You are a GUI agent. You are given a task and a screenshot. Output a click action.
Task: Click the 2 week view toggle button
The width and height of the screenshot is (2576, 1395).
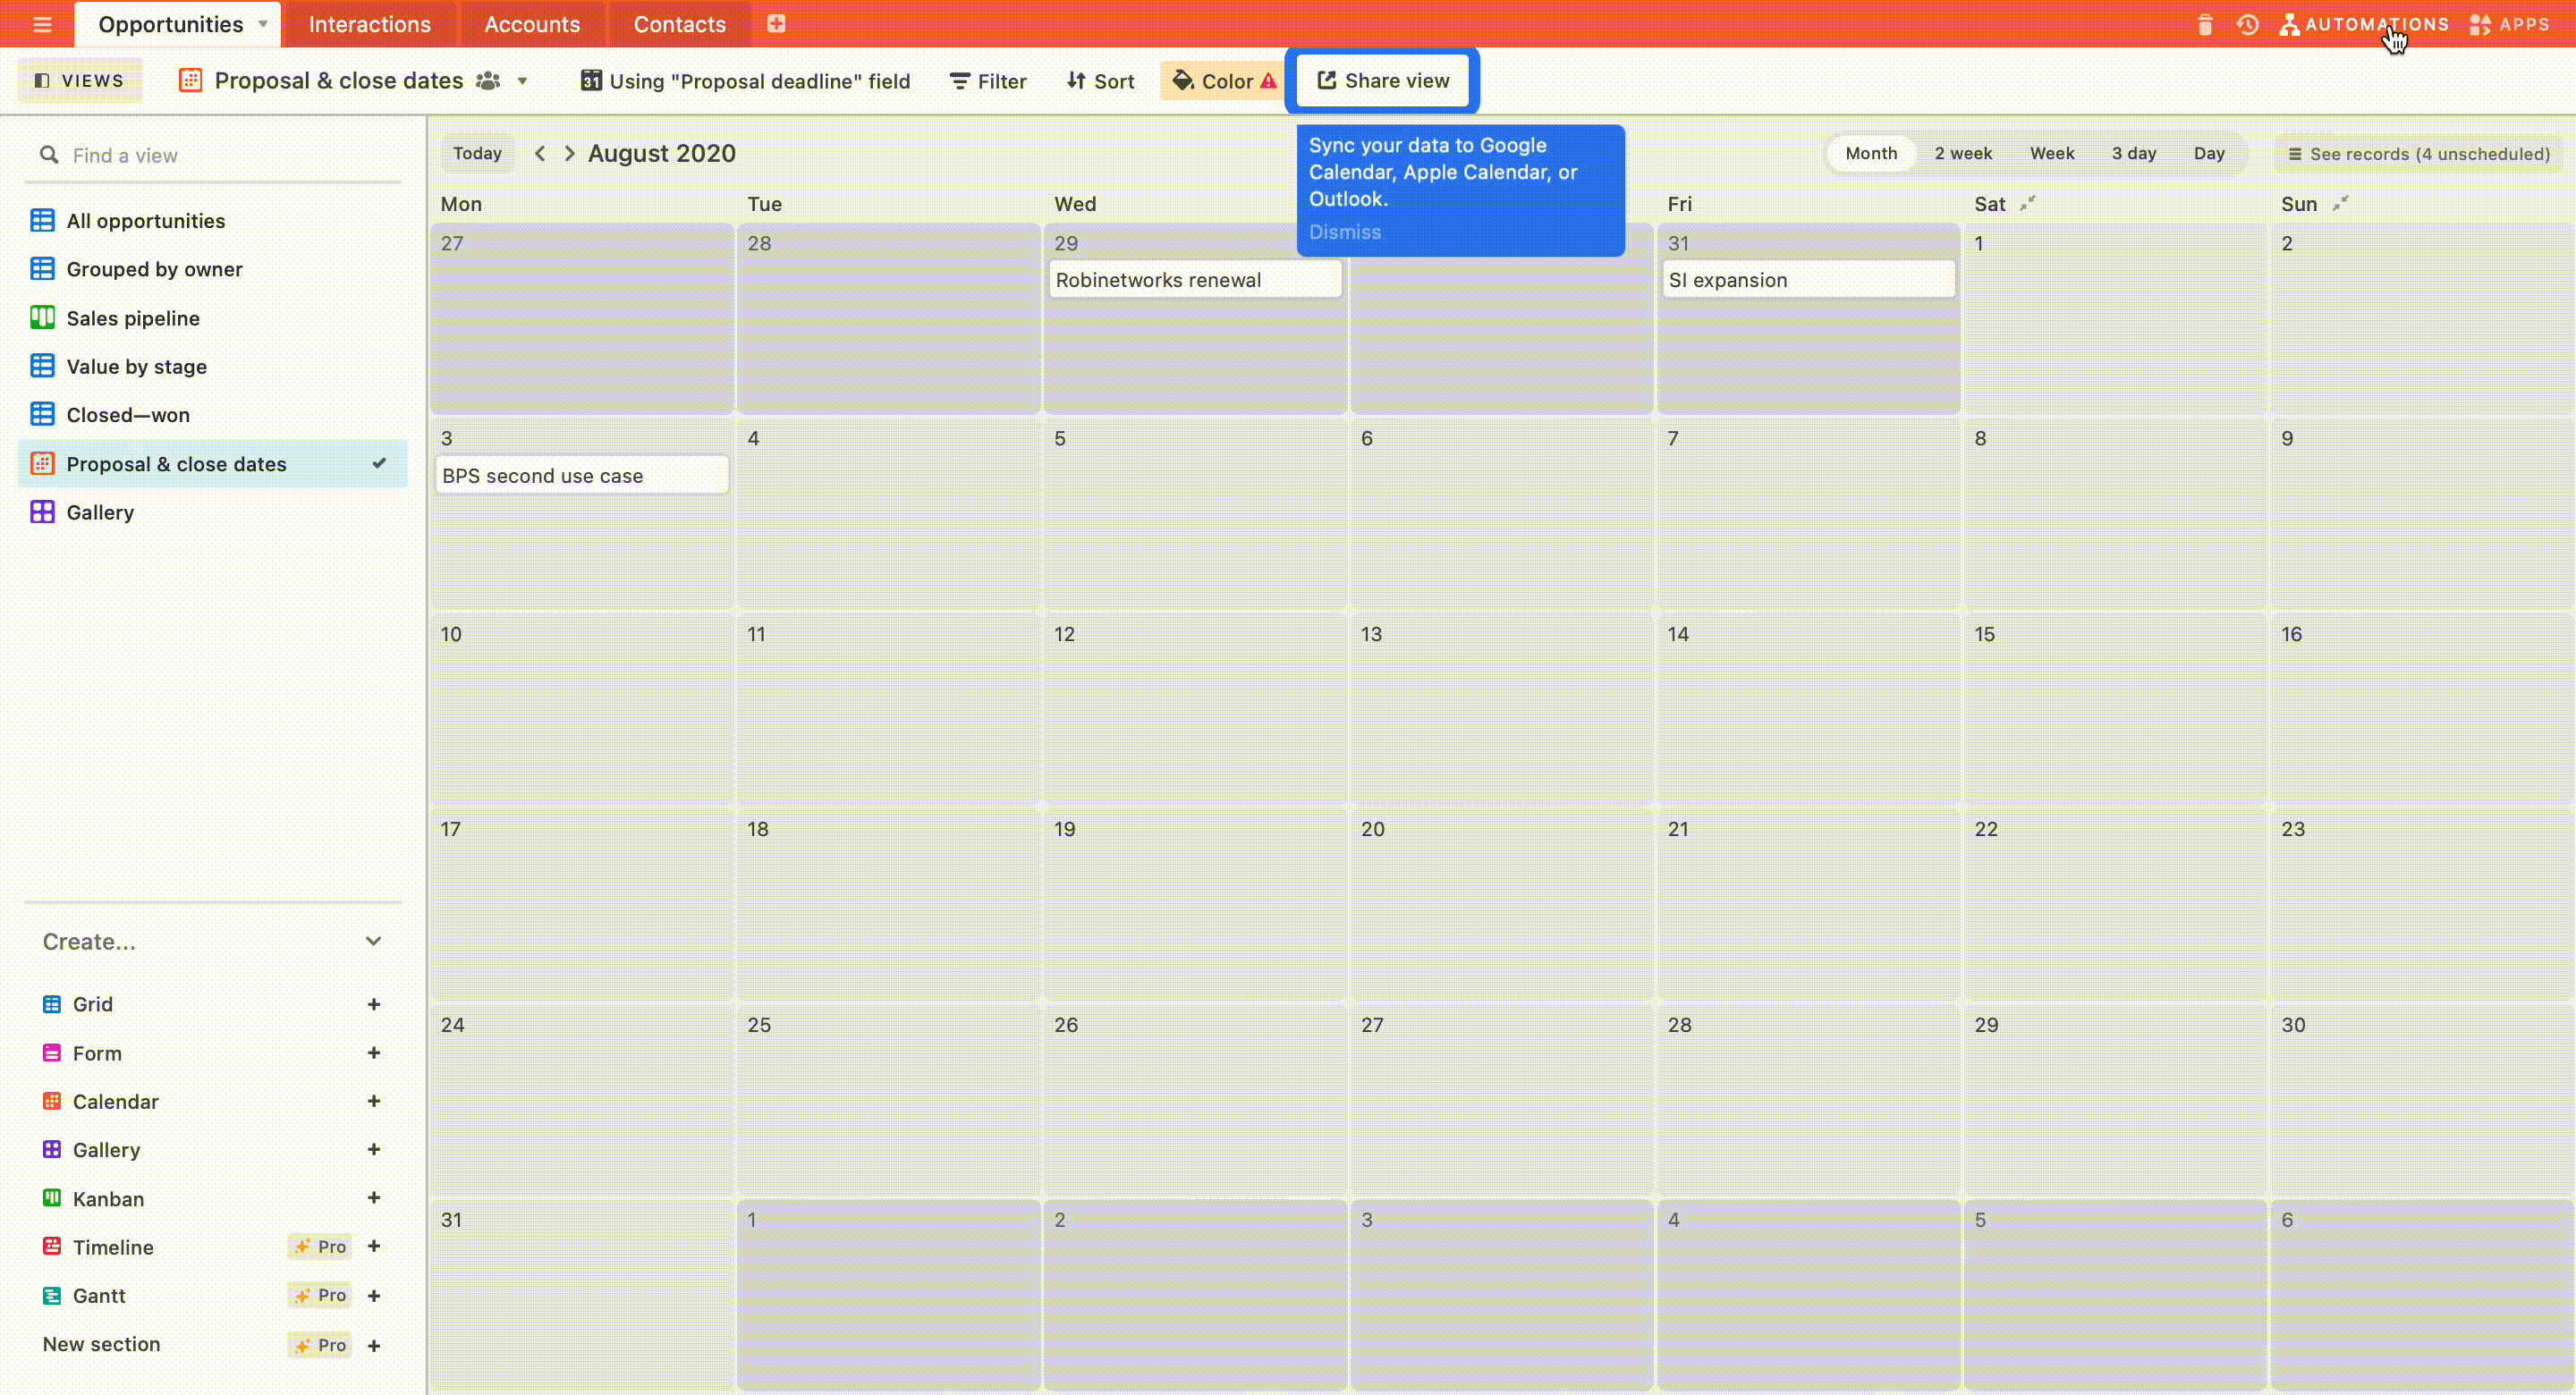[x=1964, y=153]
